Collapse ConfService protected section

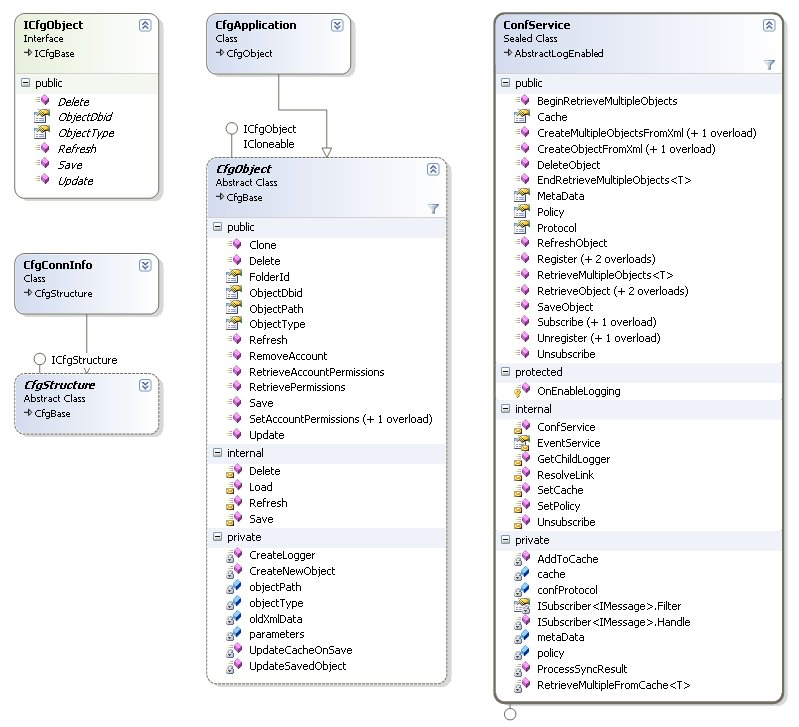[x=505, y=372]
